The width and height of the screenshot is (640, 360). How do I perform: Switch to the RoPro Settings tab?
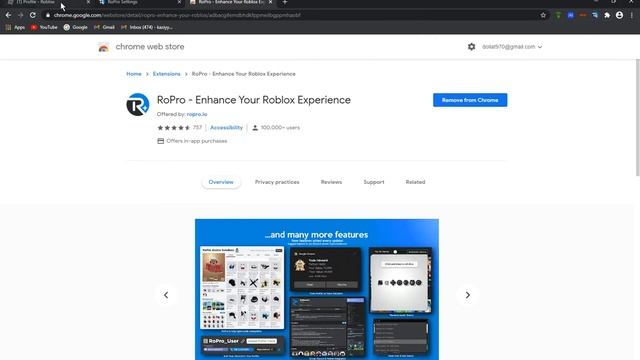point(139,2)
